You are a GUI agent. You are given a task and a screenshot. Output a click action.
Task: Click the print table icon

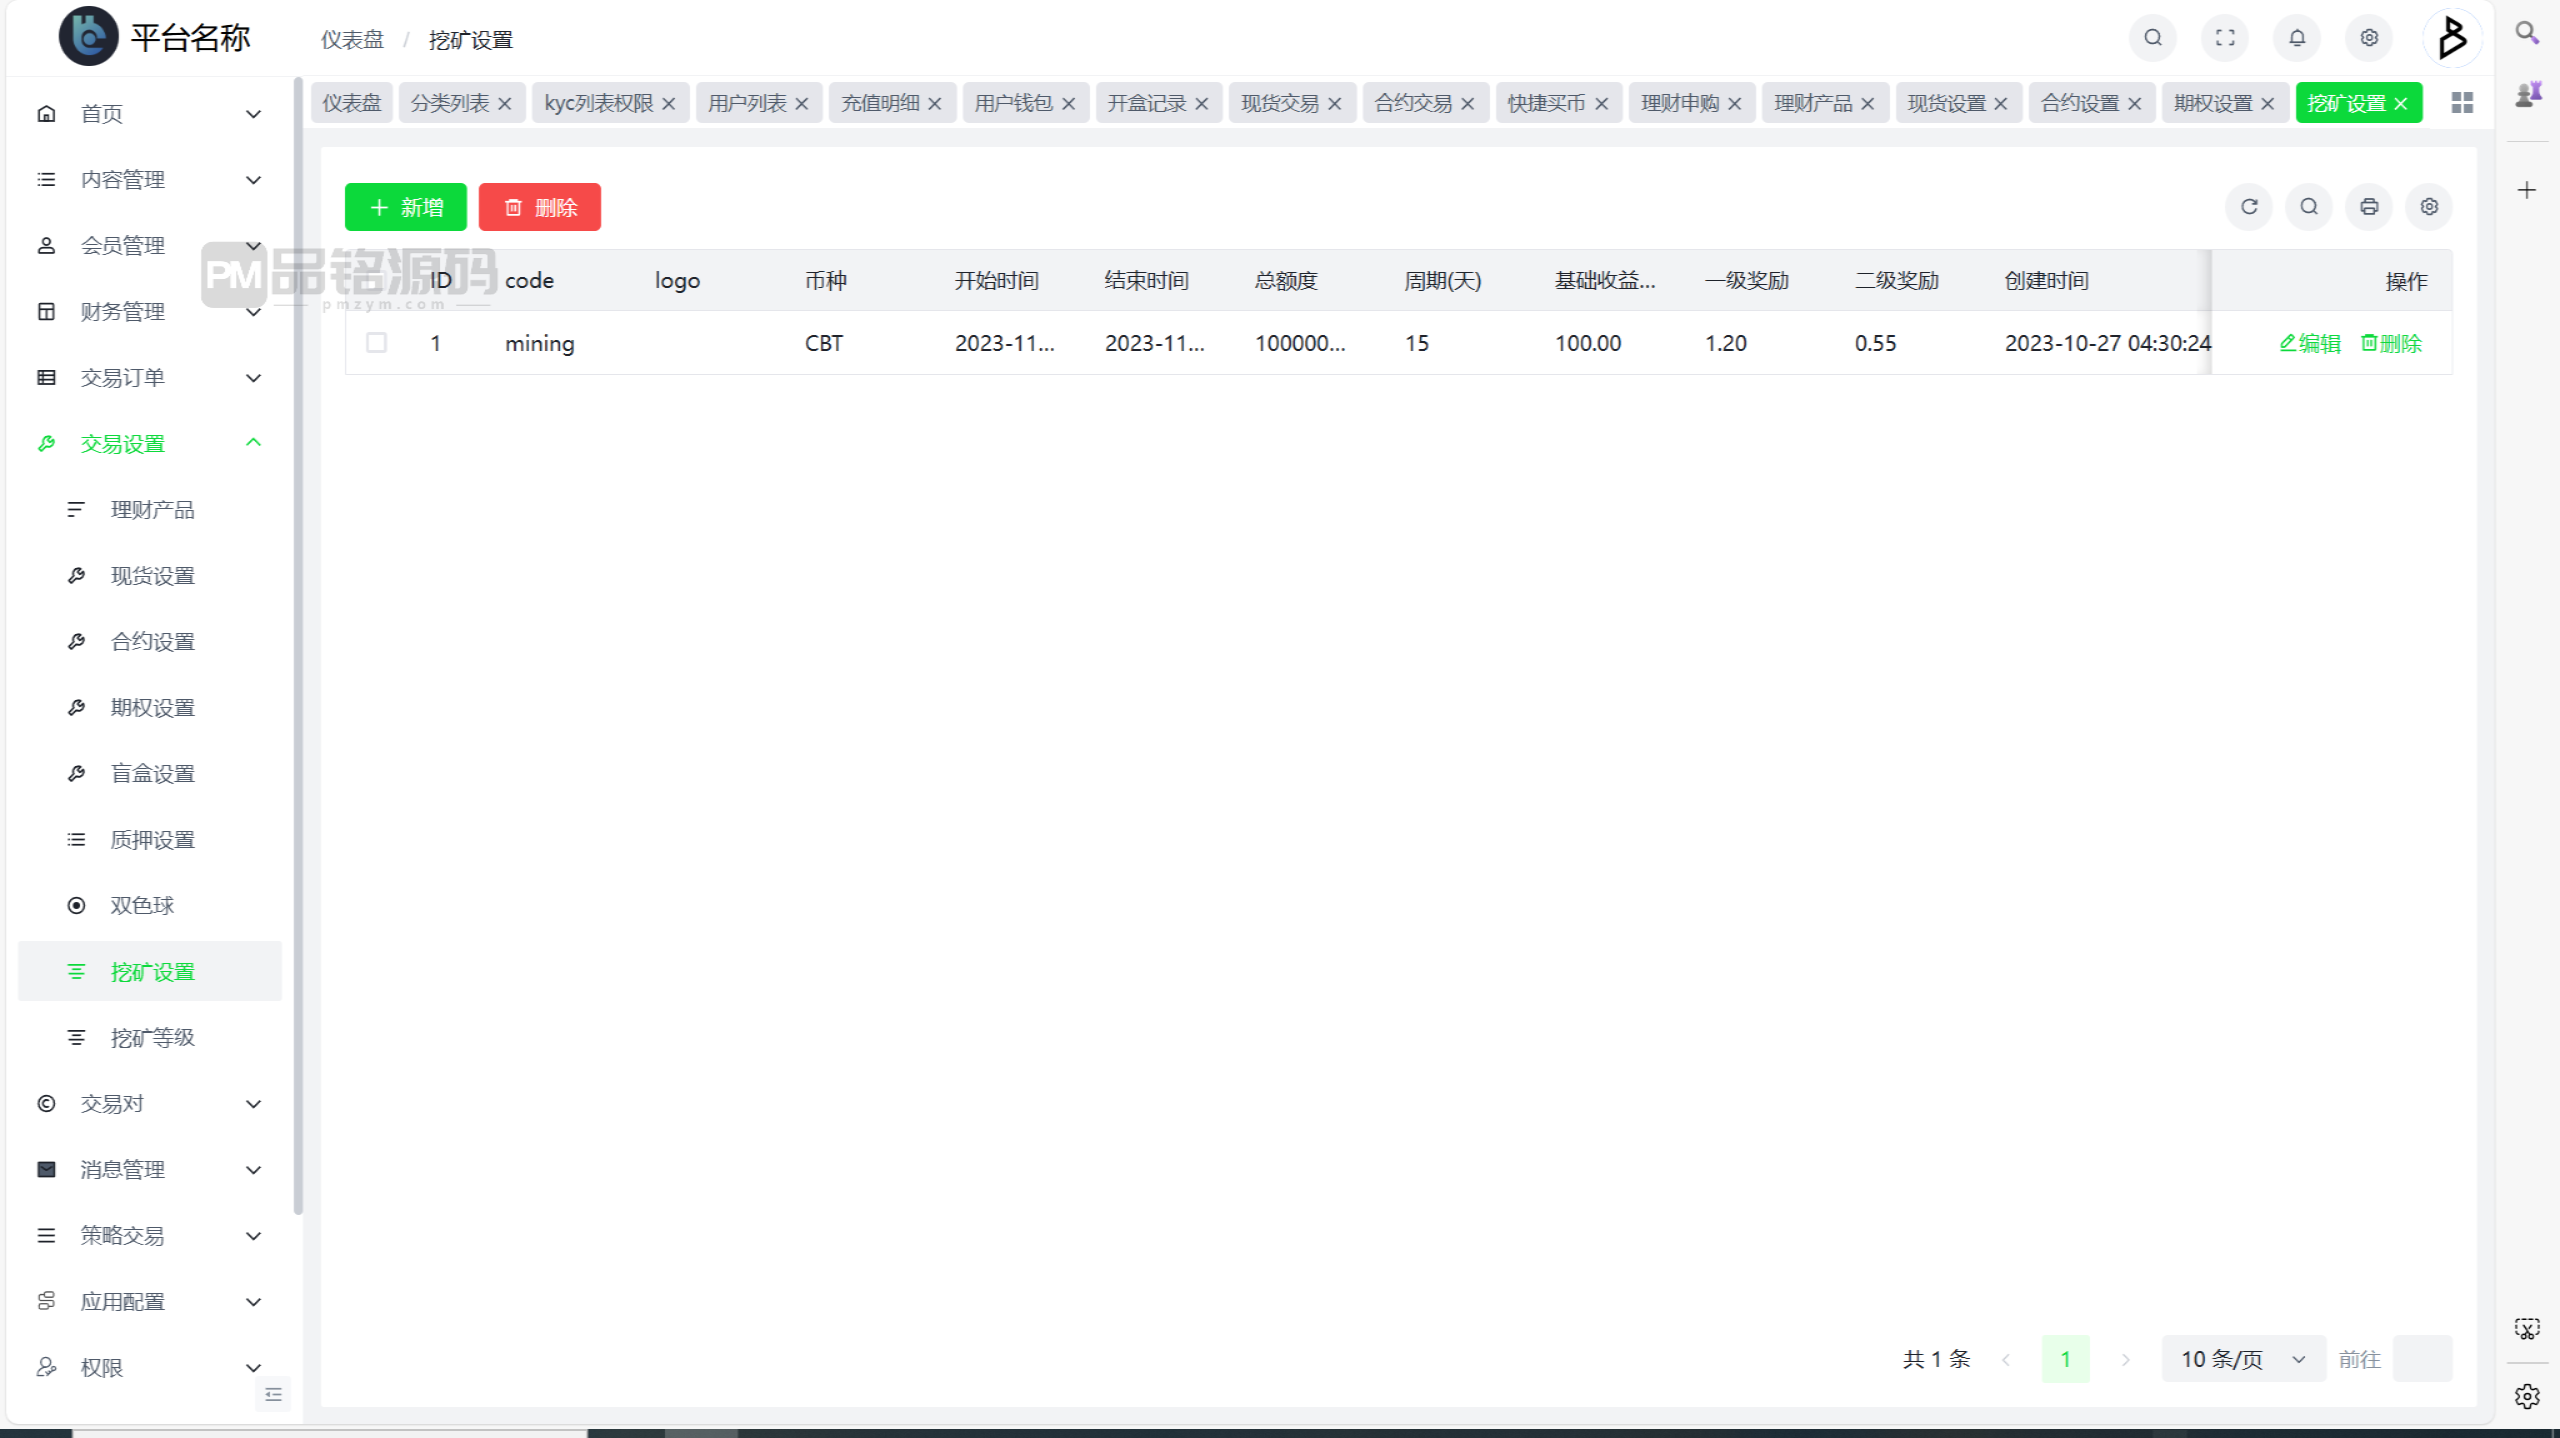[2369, 207]
